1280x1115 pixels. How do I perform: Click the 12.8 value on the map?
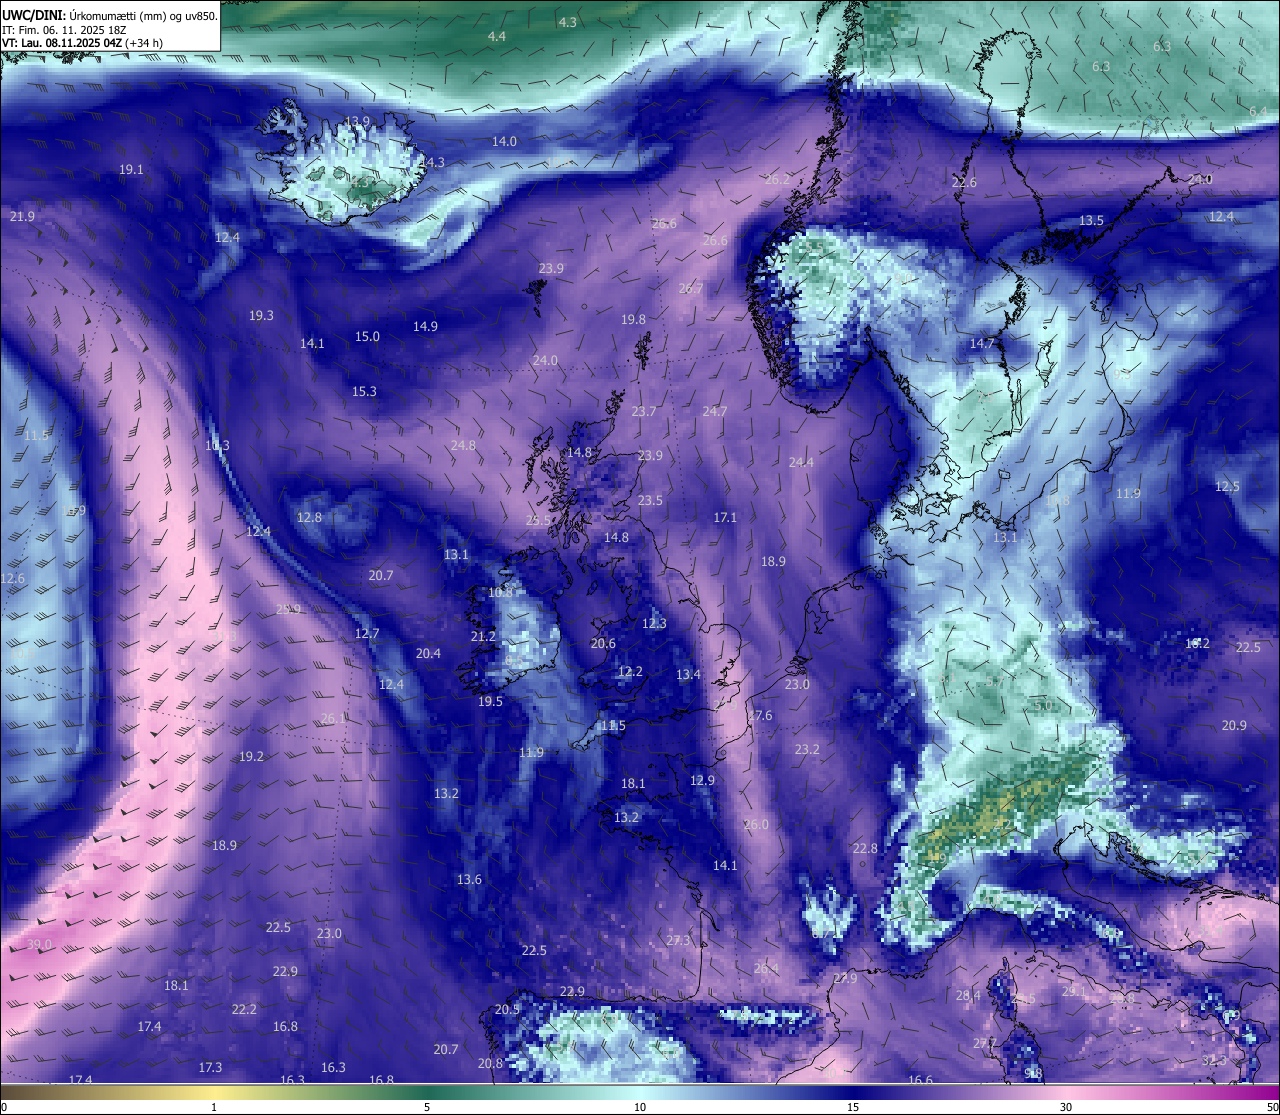[309, 518]
